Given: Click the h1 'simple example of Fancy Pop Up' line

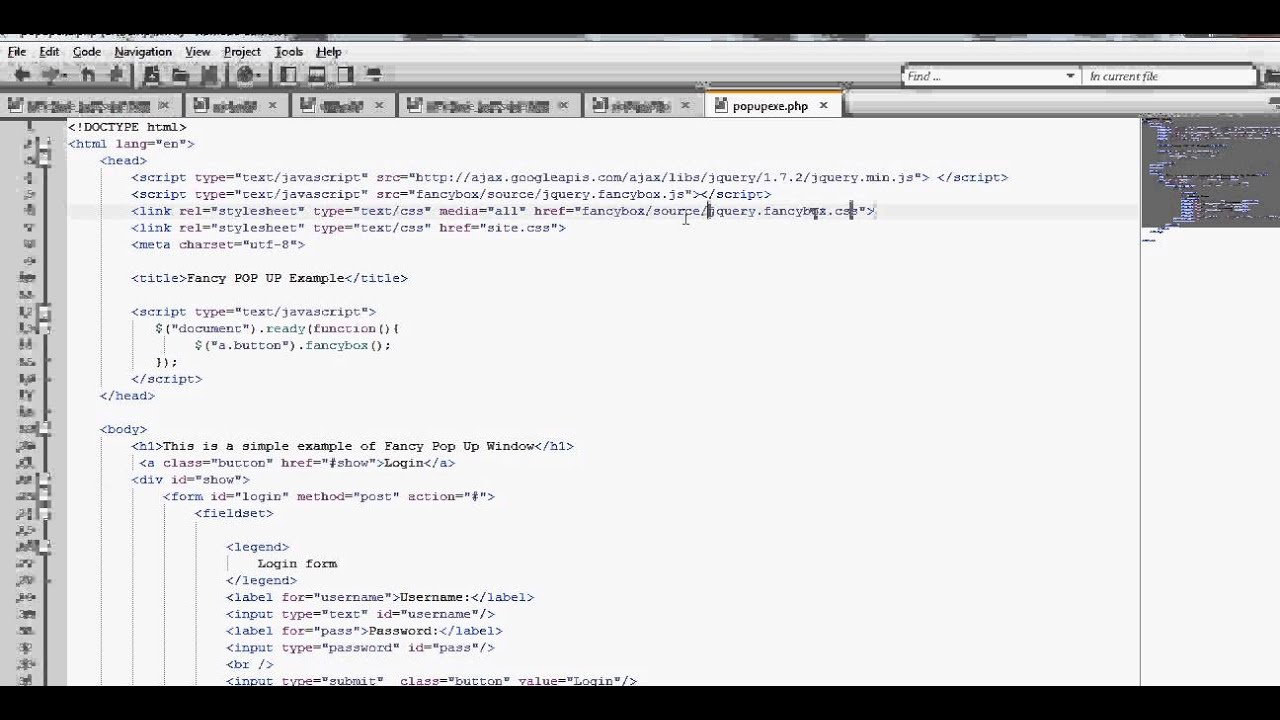Looking at the screenshot, I should (352, 446).
